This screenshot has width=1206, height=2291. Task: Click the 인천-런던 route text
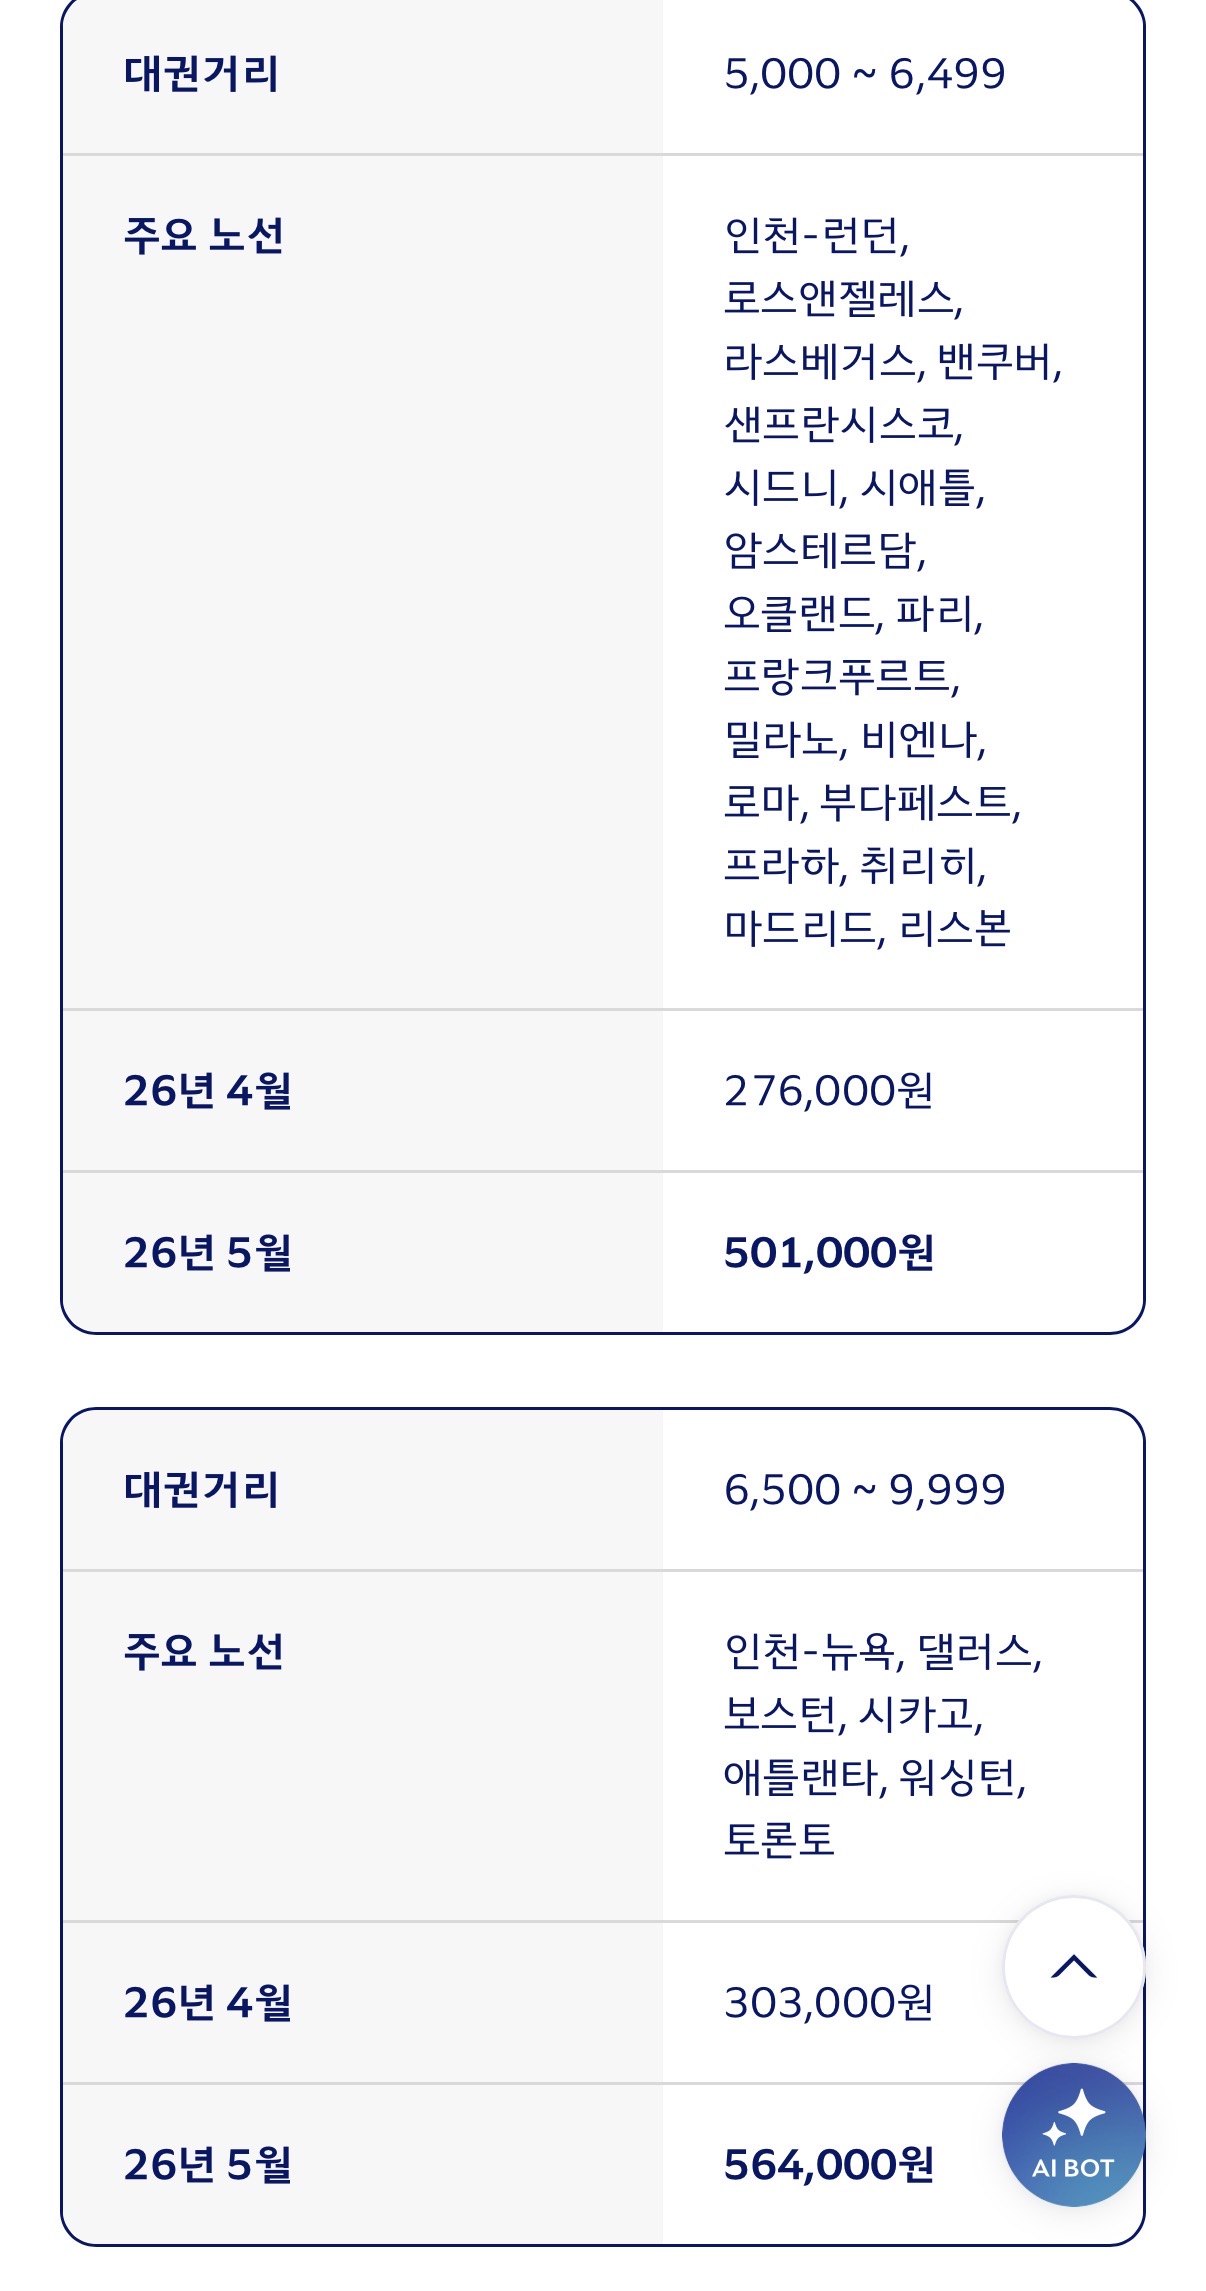tap(816, 236)
